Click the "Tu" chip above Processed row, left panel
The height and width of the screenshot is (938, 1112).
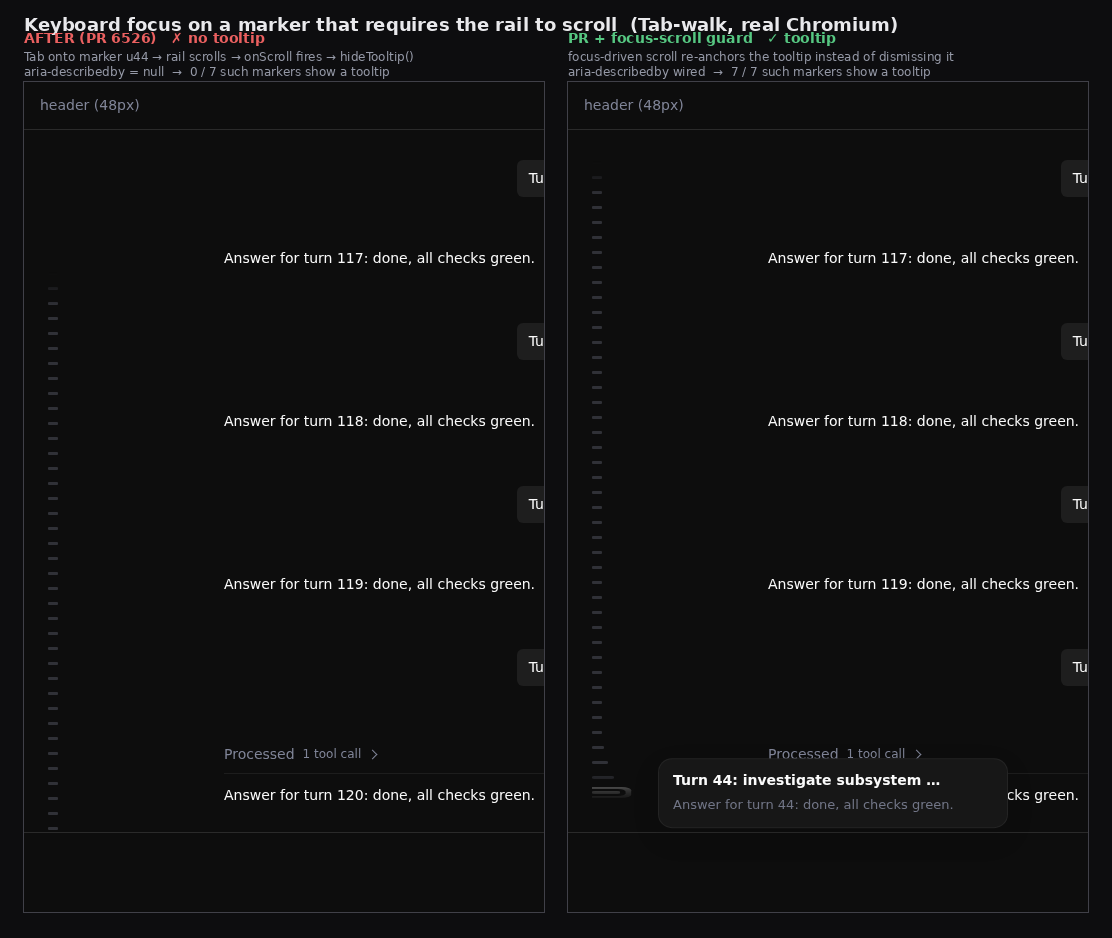coord(531,667)
